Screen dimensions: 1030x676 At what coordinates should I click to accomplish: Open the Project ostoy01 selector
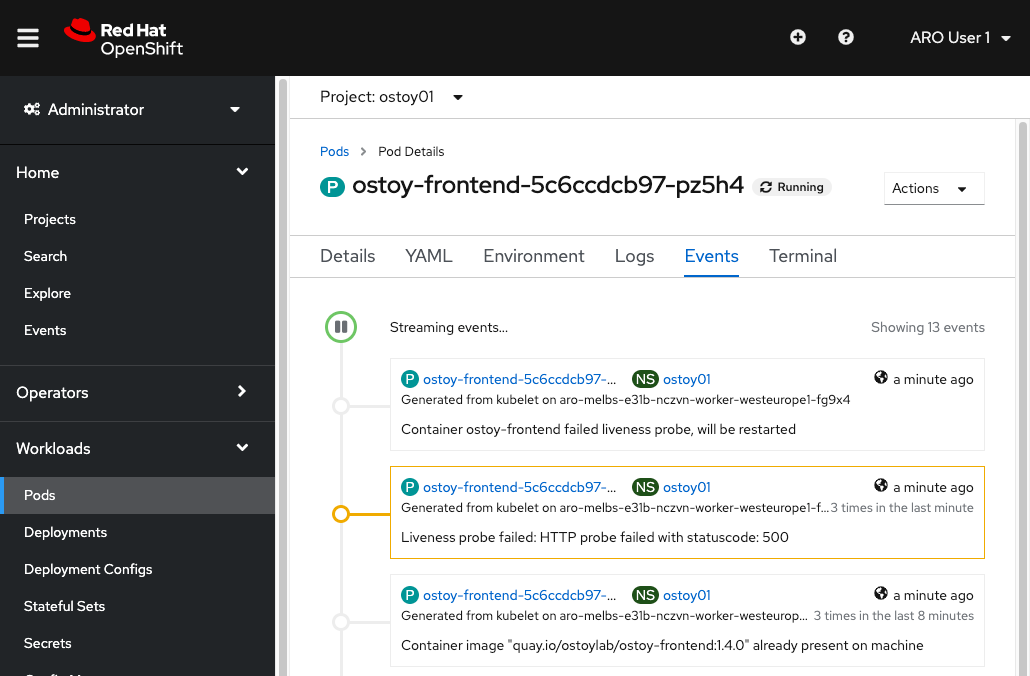coord(391,97)
